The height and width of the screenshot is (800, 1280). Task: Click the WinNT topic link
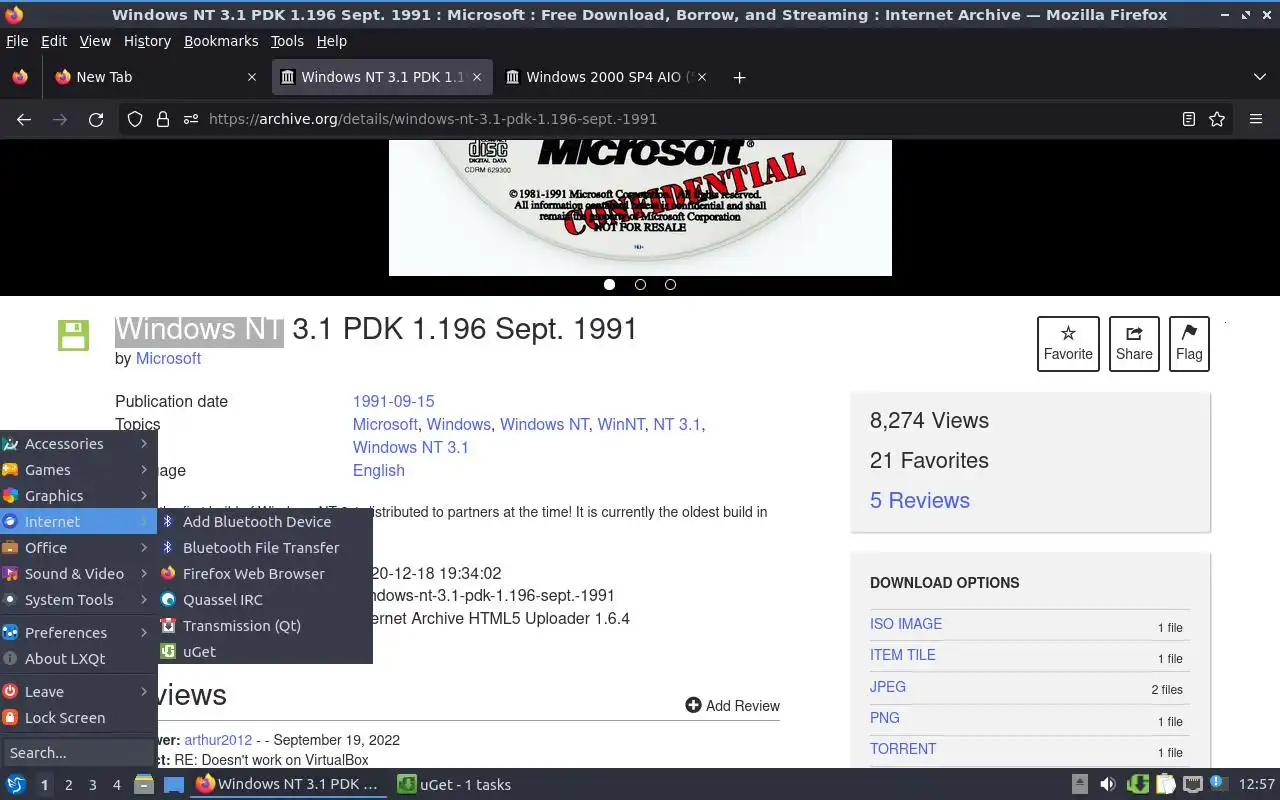click(x=621, y=424)
